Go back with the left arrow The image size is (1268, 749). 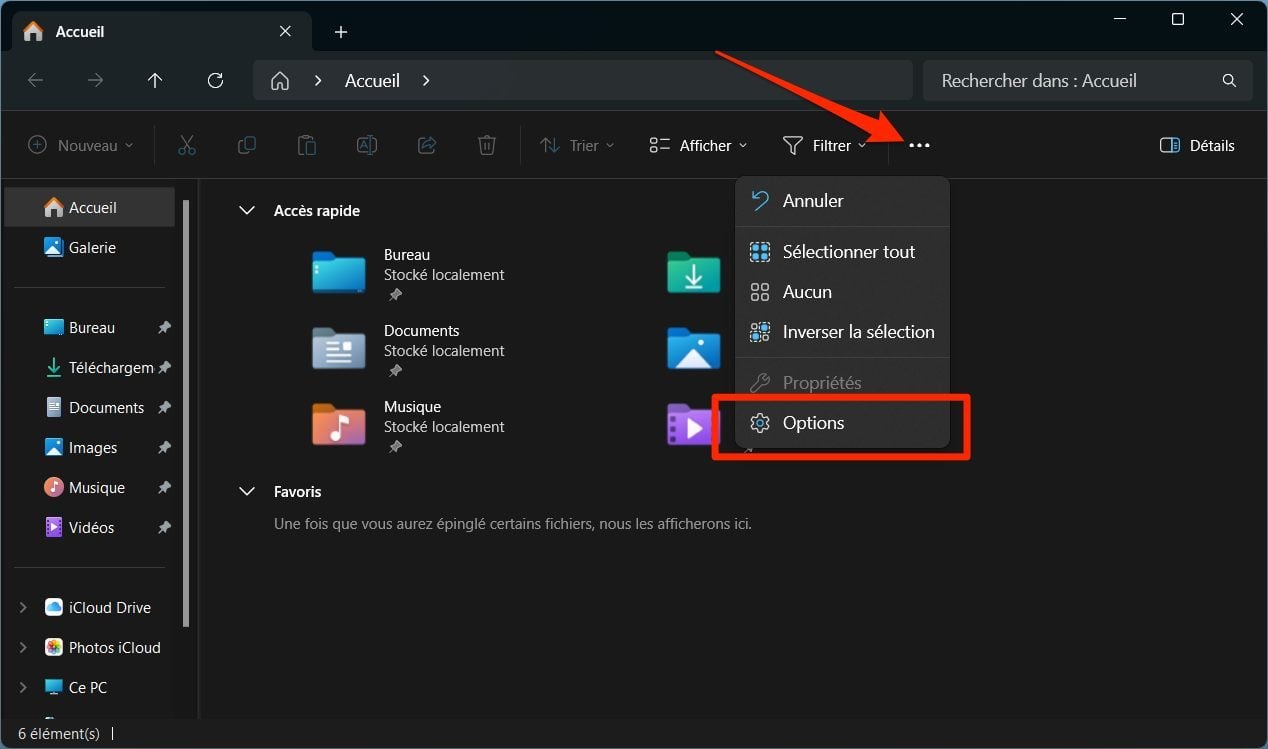tap(35, 81)
